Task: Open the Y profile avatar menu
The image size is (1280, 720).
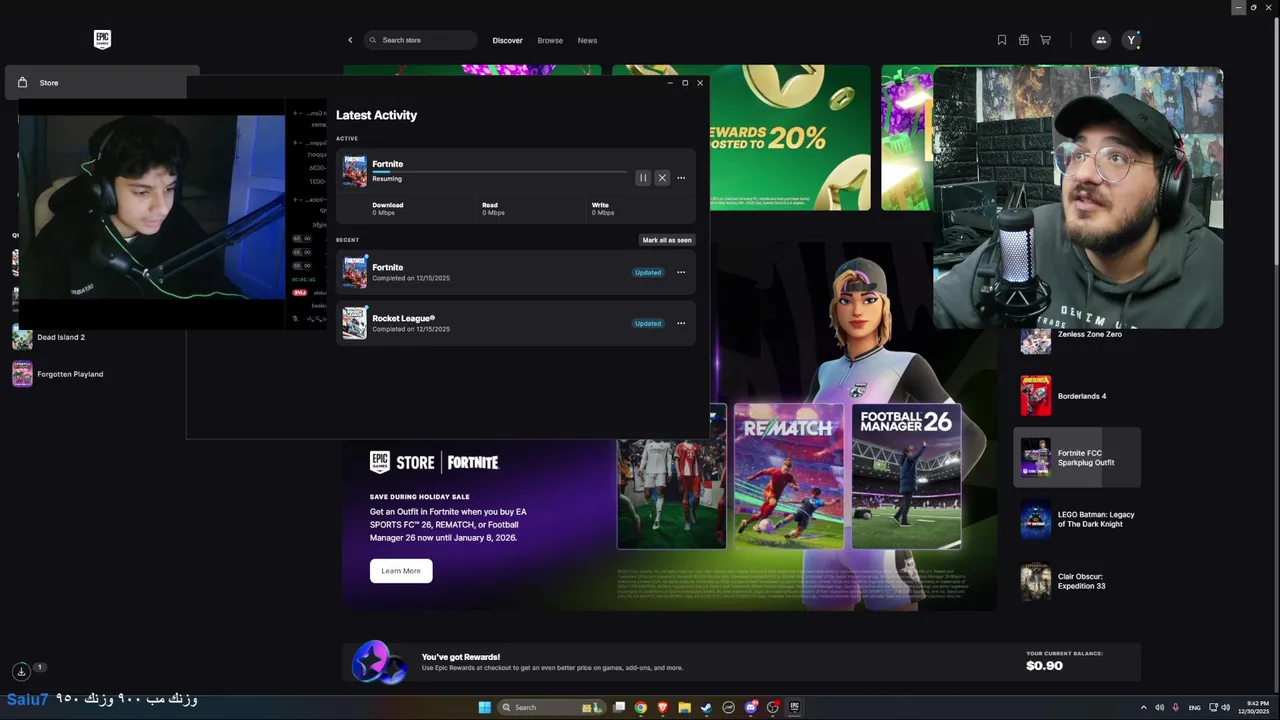Action: 1131,40
